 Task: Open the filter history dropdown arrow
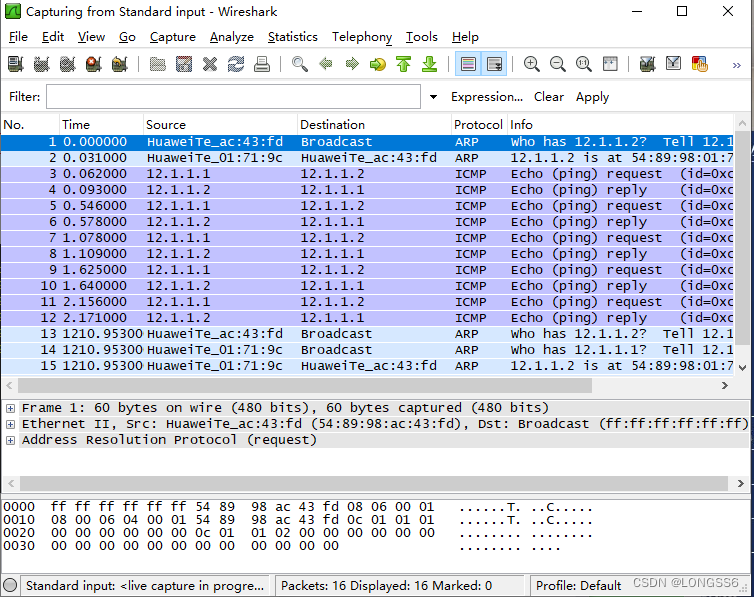[433, 97]
